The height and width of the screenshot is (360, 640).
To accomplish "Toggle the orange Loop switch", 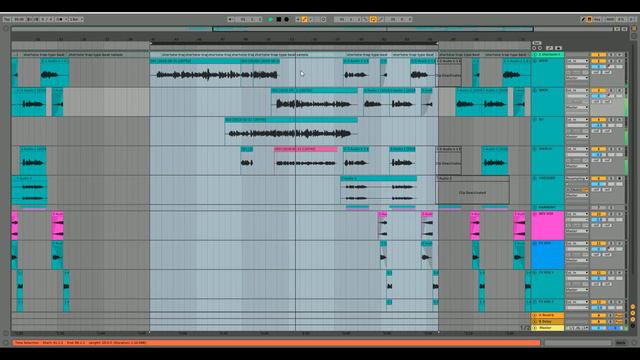I will click(373, 19).
